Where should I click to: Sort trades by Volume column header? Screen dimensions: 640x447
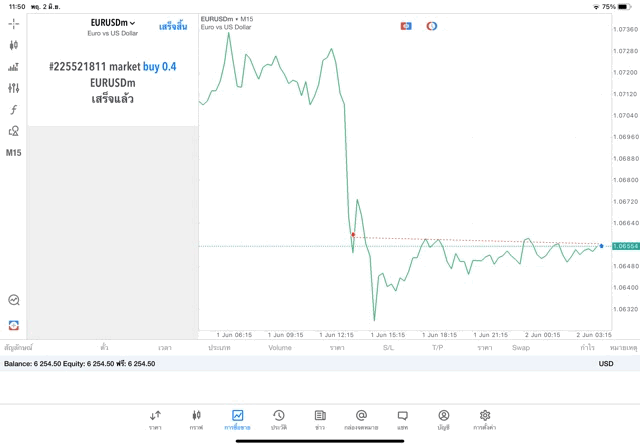pos(280,348)
